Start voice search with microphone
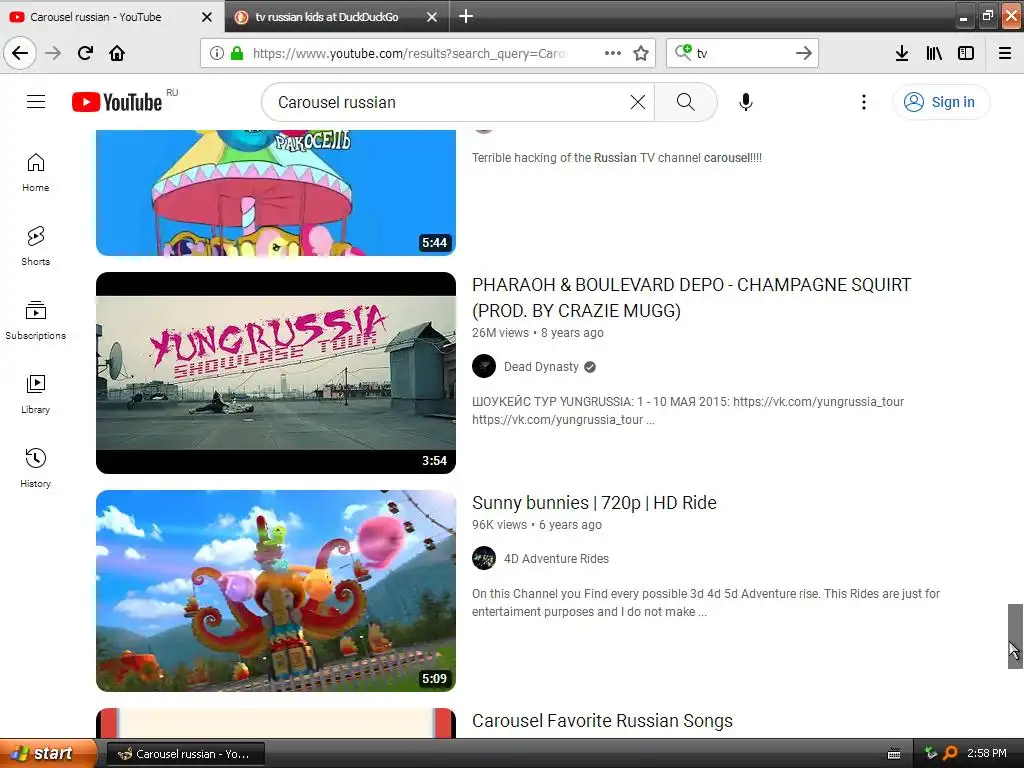Viewport: 1024px width, 768px height. (x=746, y=102)
